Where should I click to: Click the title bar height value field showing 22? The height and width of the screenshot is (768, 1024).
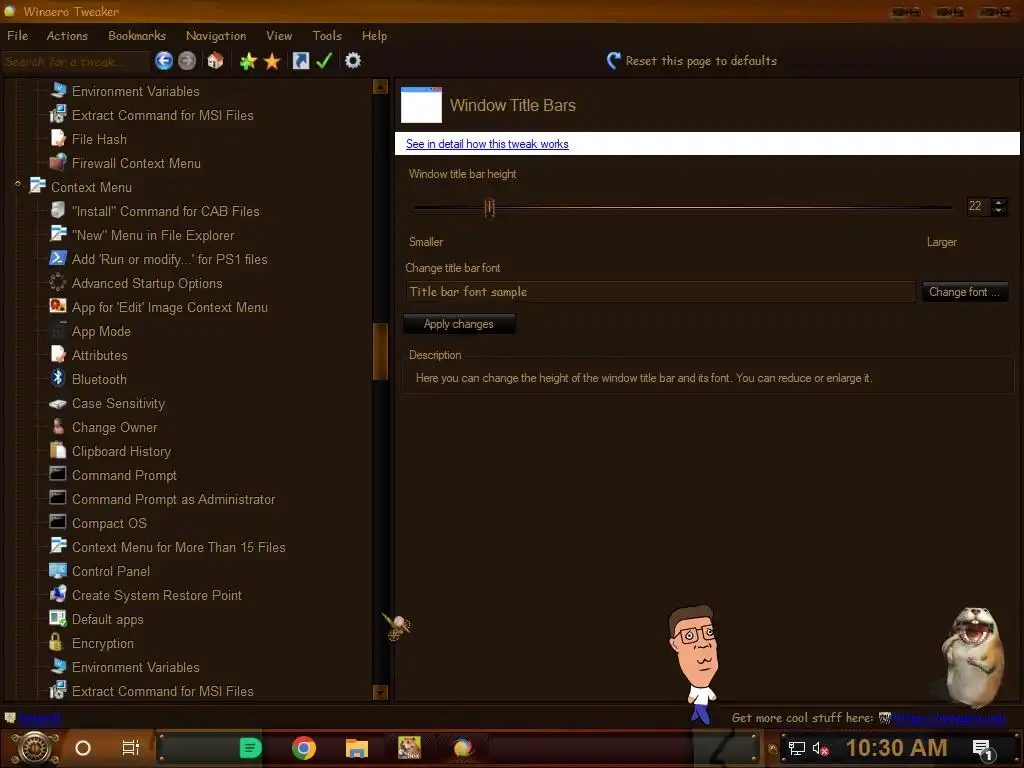(978, 206)
